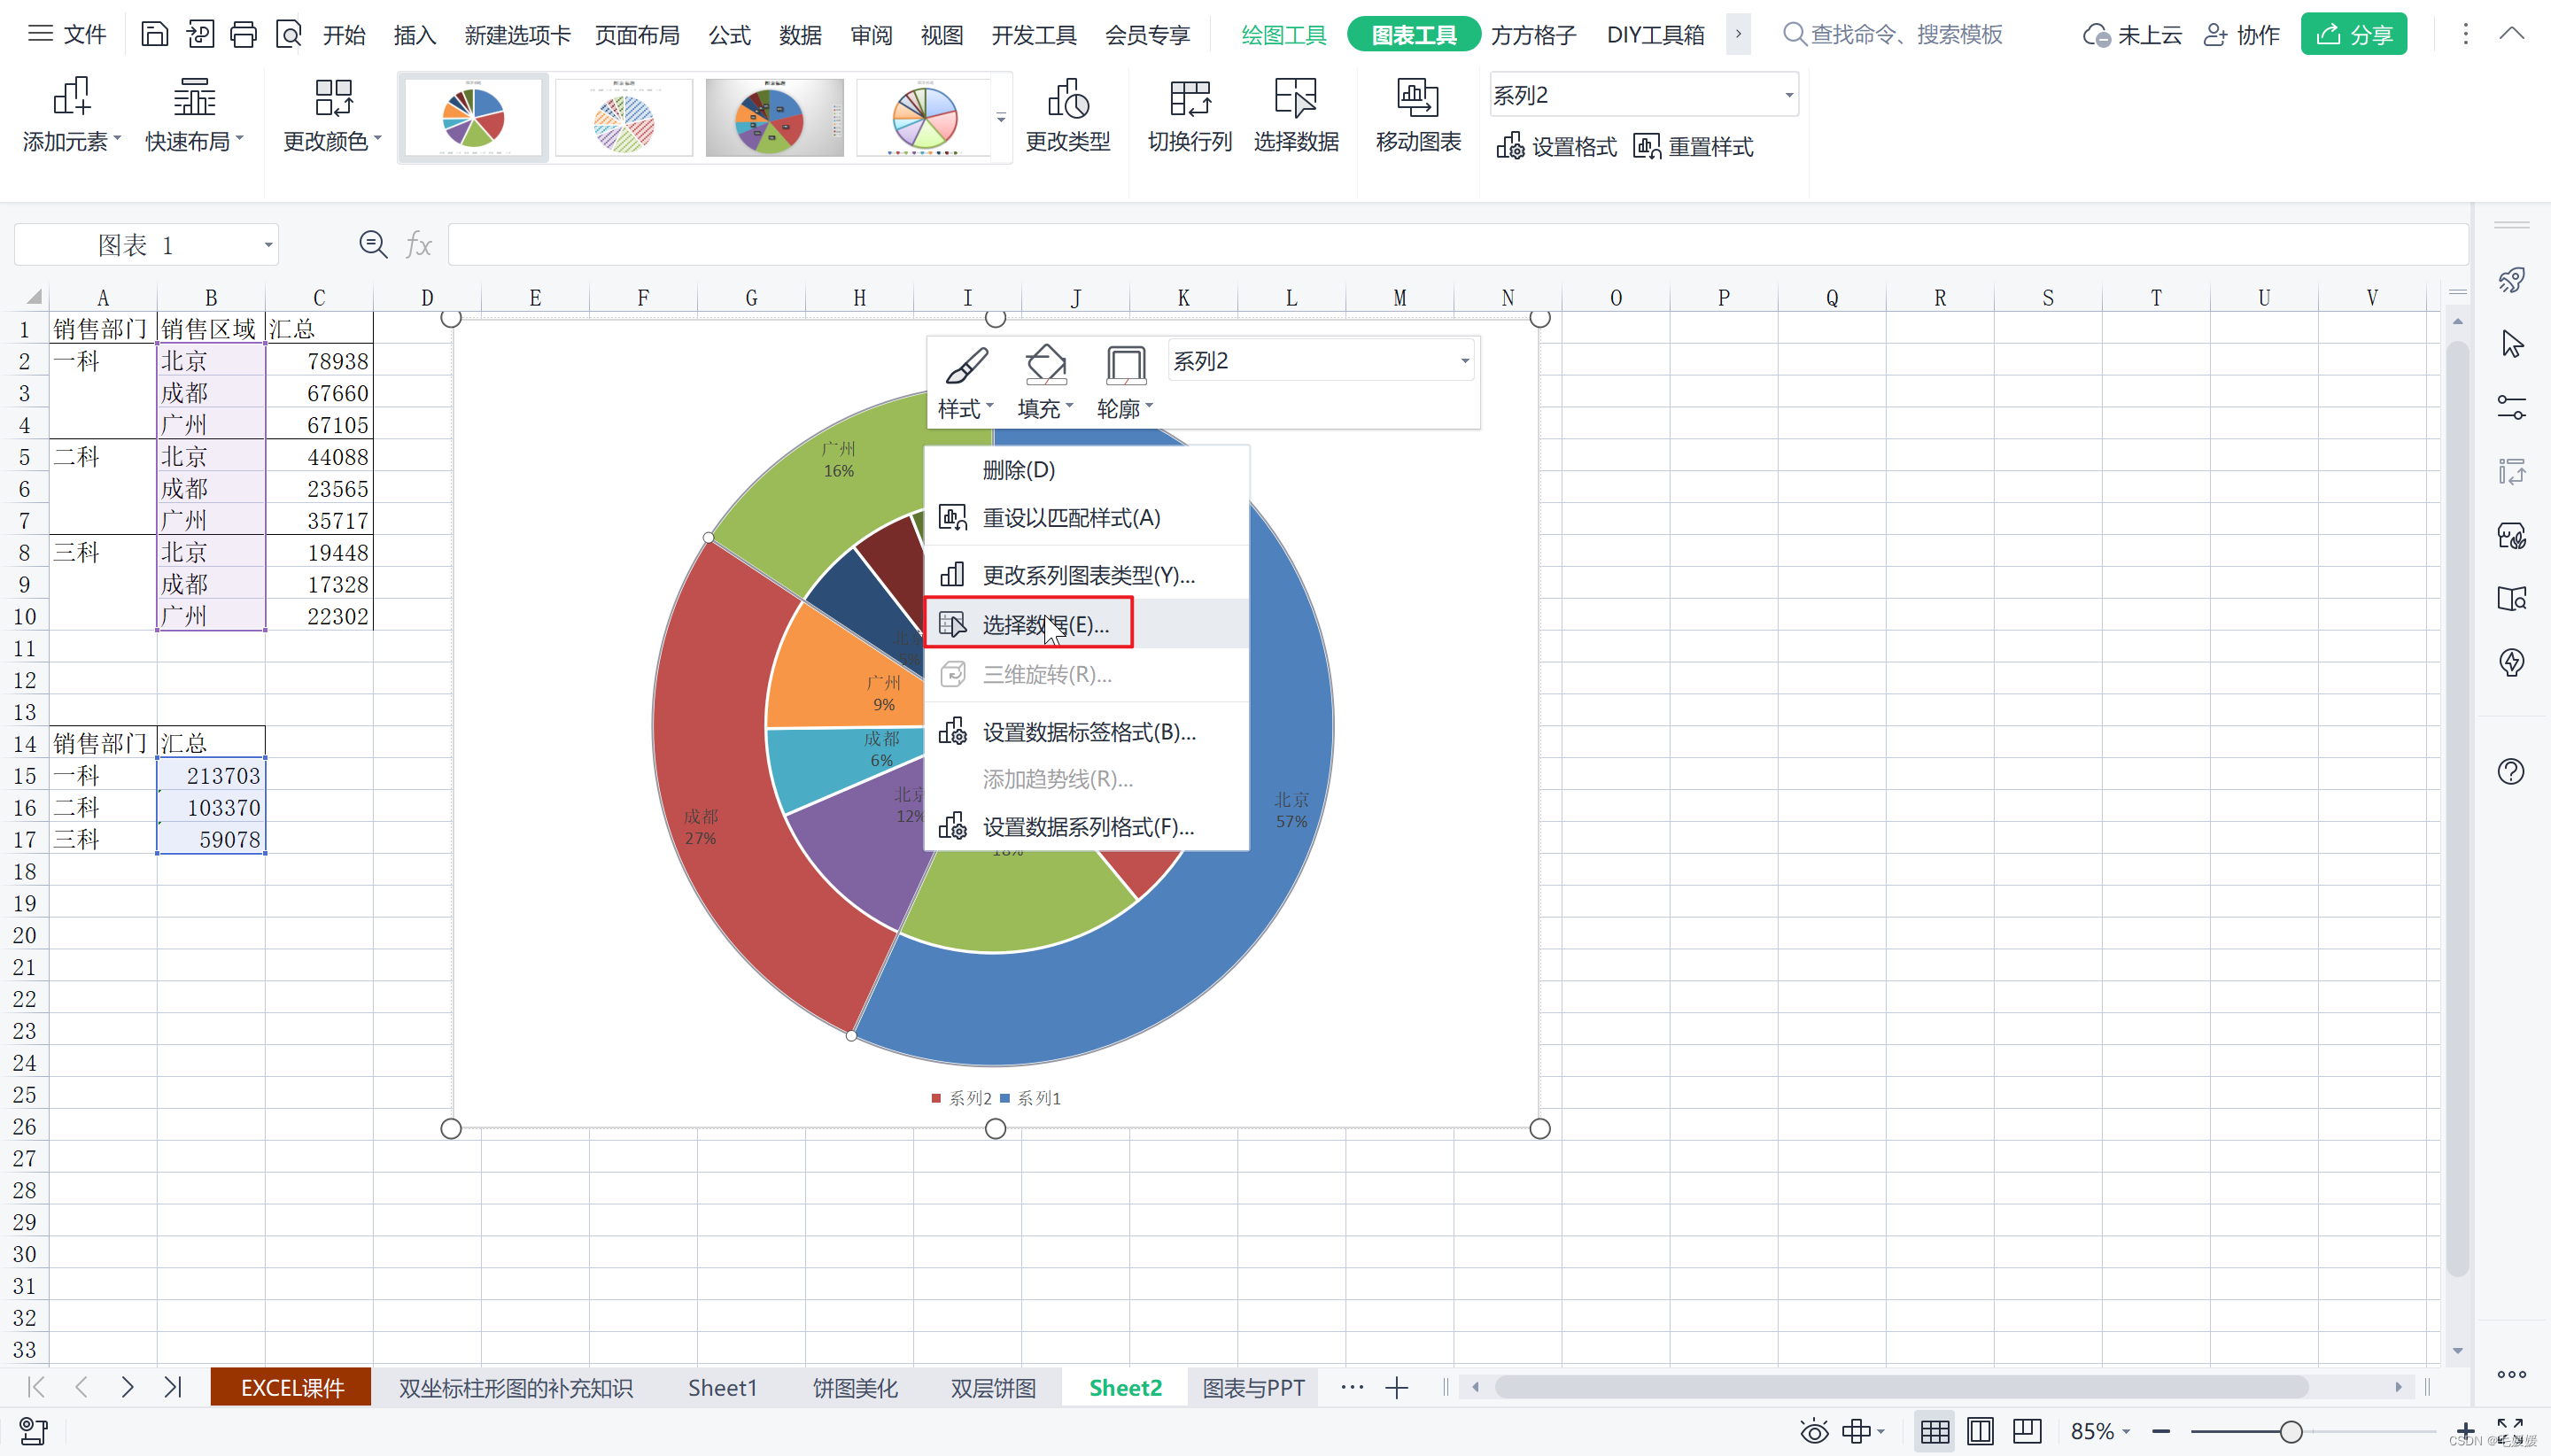The height and width of the screenshot is (1456, 2551).
Task: Choose 选择数据(E) in context menu
Action: pyautogui.click(x=1086, y=625)
